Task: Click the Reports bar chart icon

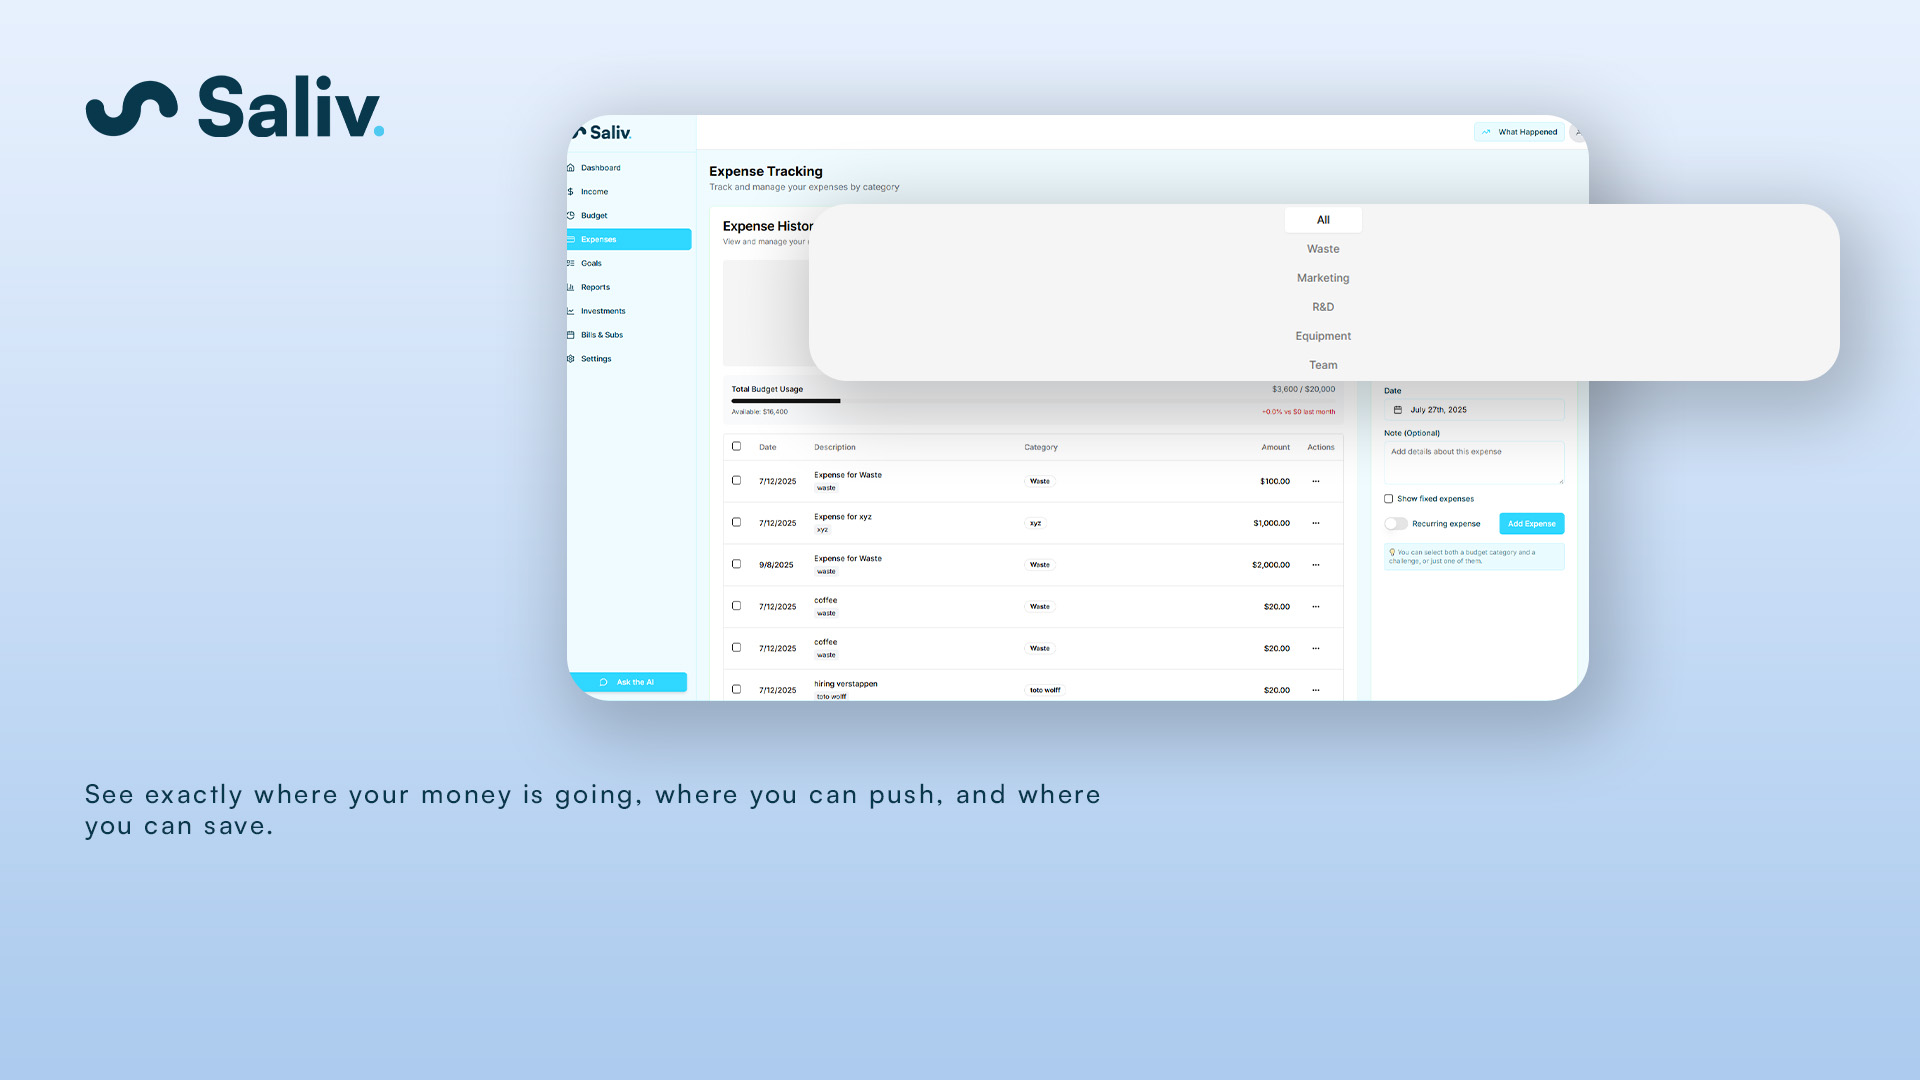Action: pyautogui.click(x=571, y=287)
